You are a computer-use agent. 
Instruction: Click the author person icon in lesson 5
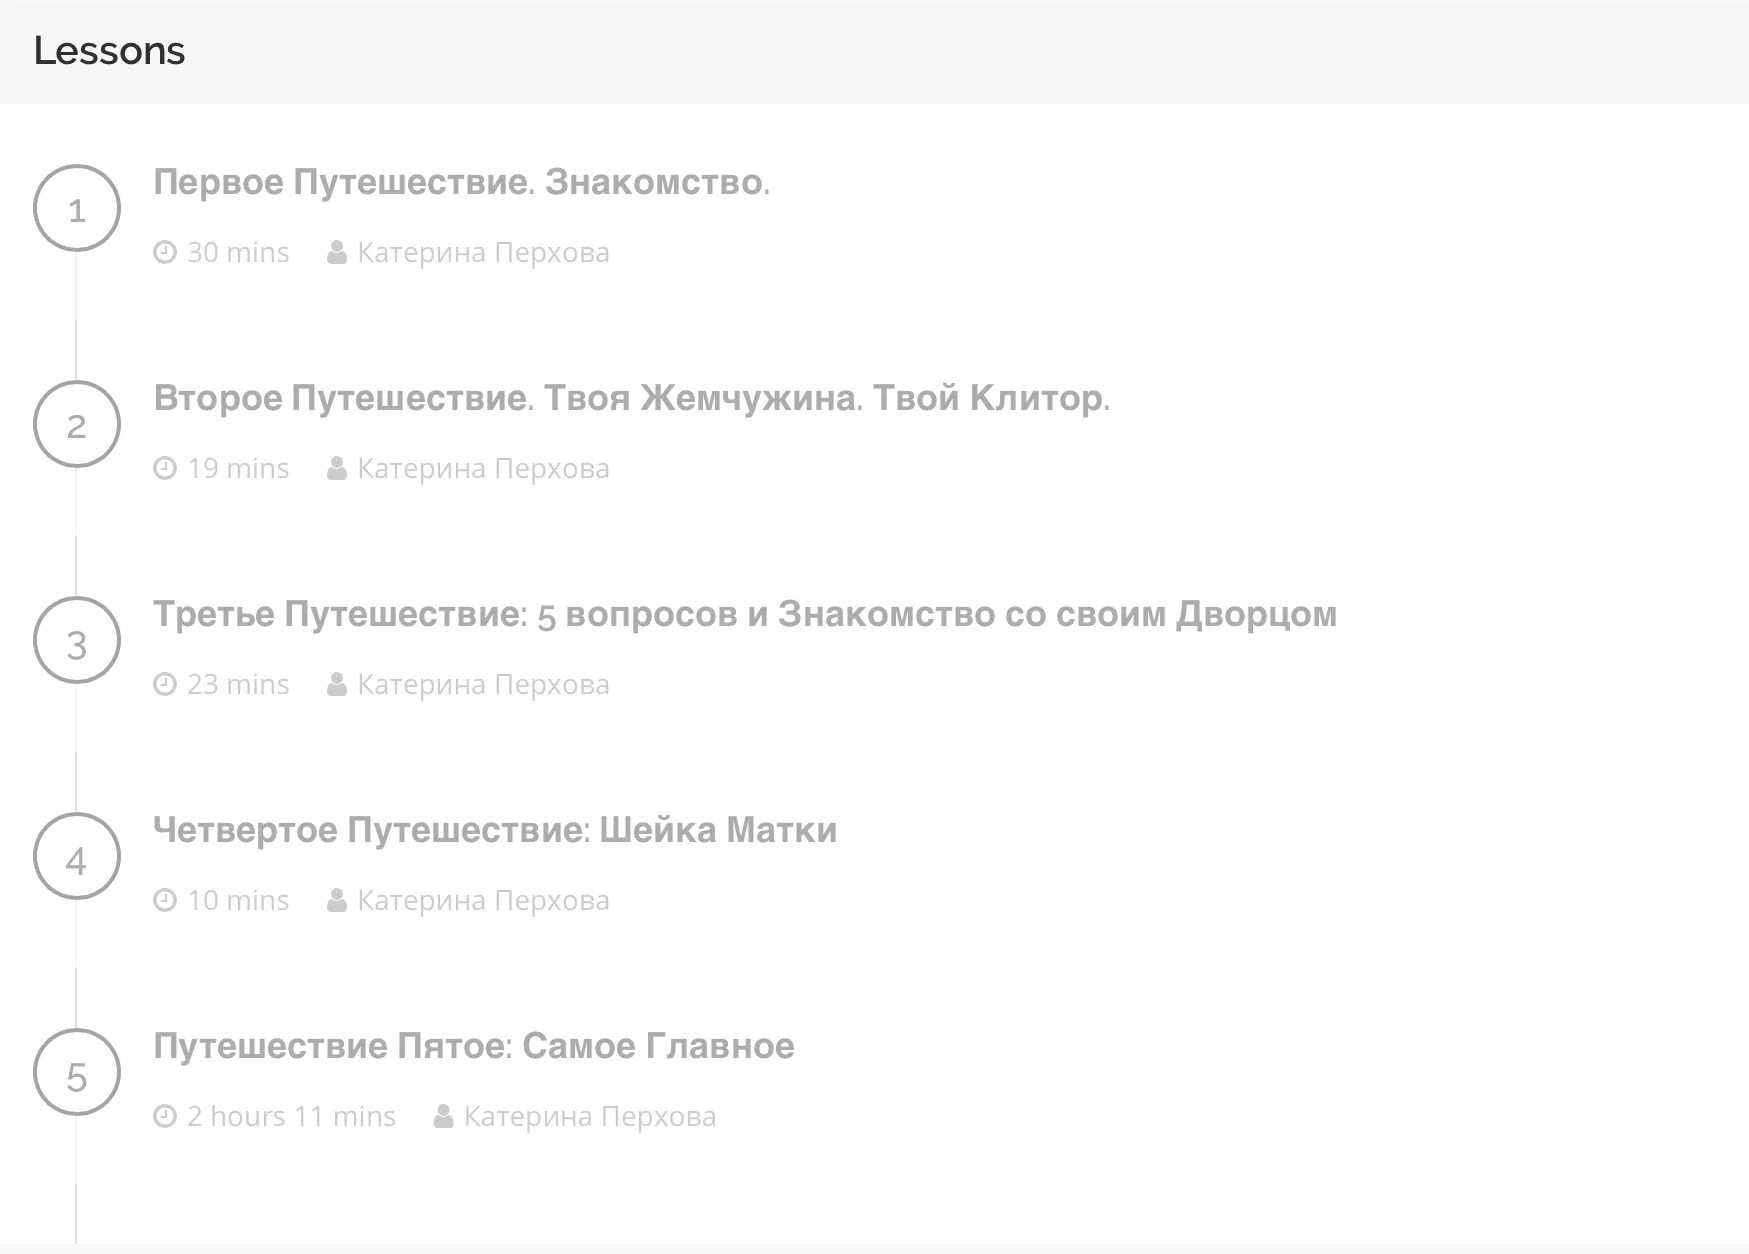click(x=443, y=1117)
